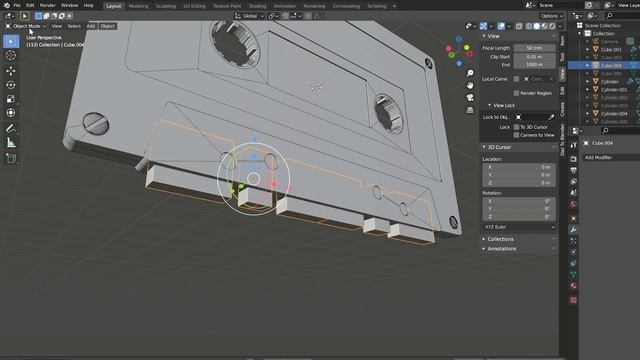The height and width of the screenshot is (360, 640).
Task: Open the viewport Object menu
Action: 107,26
